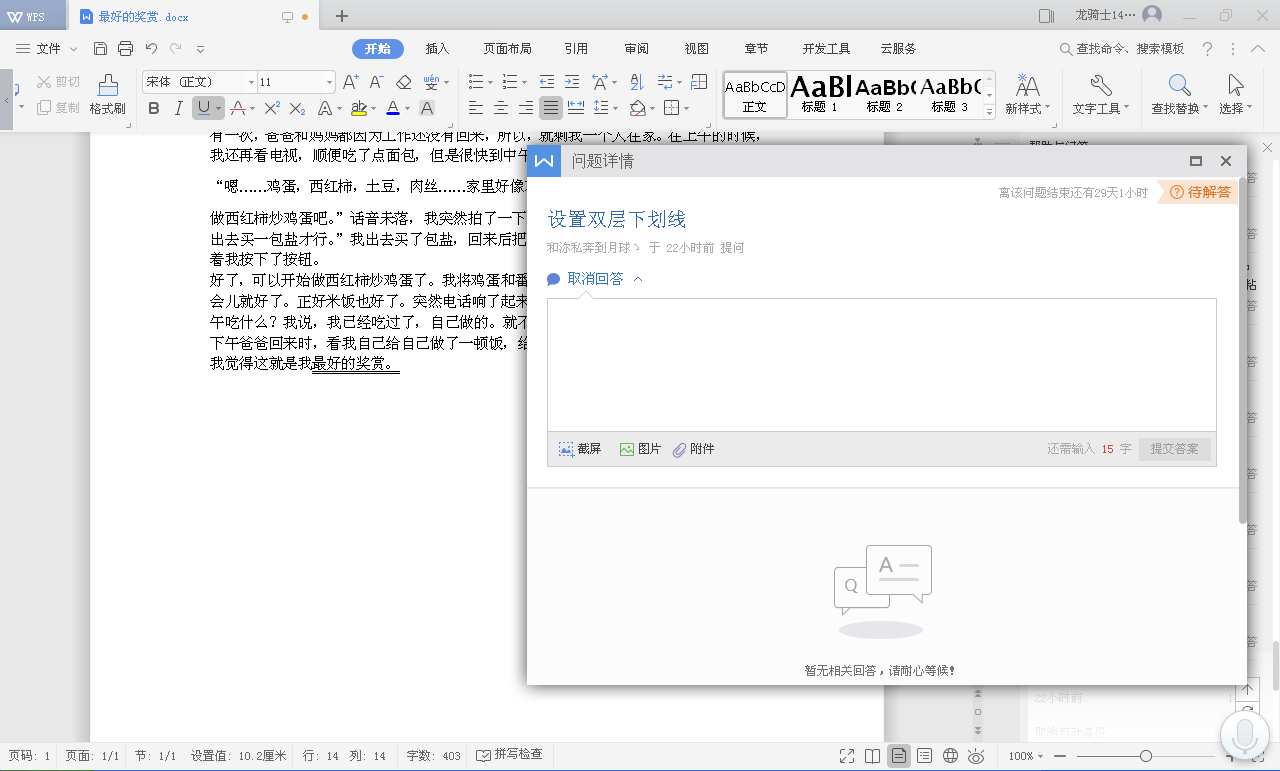Click the distributed alignment icon
This screenshot has width=1280, height=771.
click(575, 108)
